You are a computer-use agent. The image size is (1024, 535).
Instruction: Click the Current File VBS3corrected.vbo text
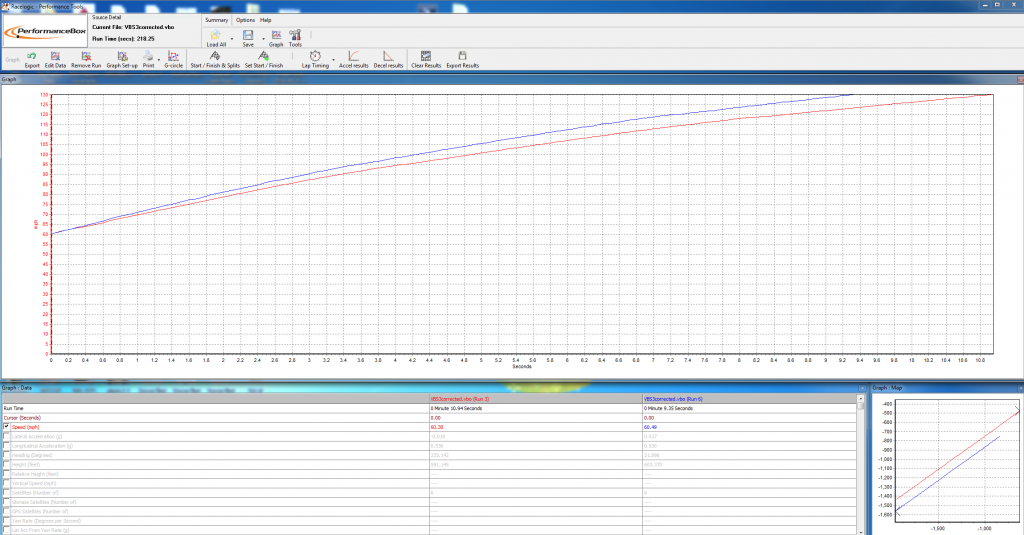(x=133, y=27)
